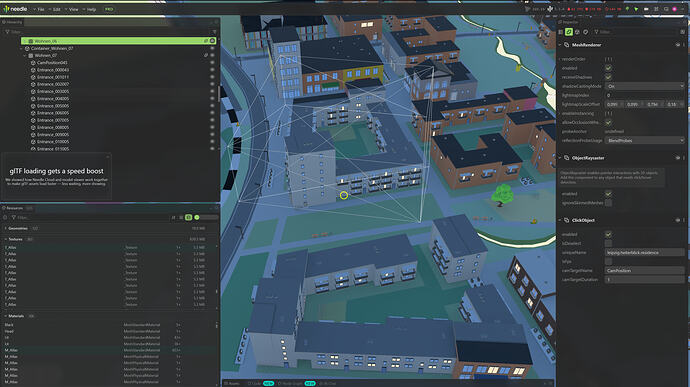Viewport: 690px width, 387px height.
Task: Click the list view icon in Resources toolbar
Action: click(181, 217)
